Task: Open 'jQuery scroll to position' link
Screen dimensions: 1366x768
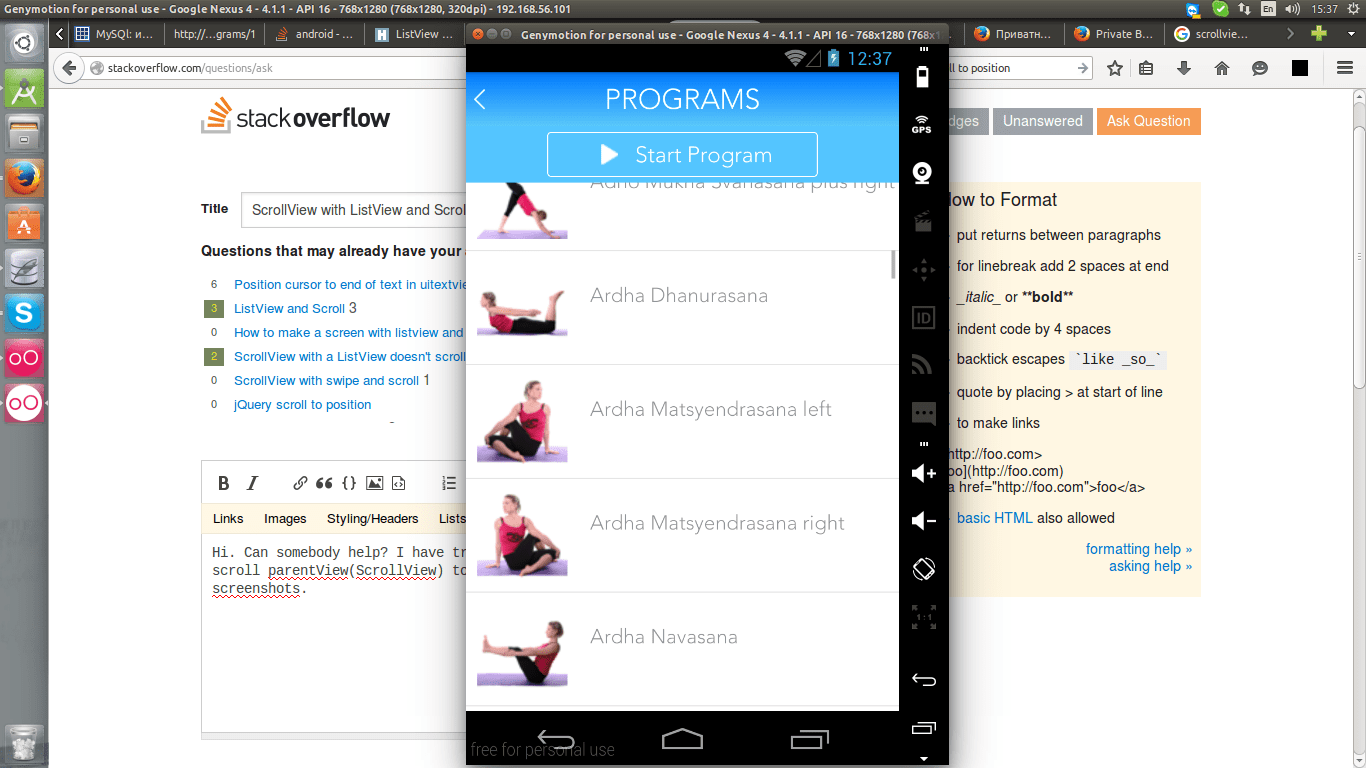Action: [x=302, y=405]
